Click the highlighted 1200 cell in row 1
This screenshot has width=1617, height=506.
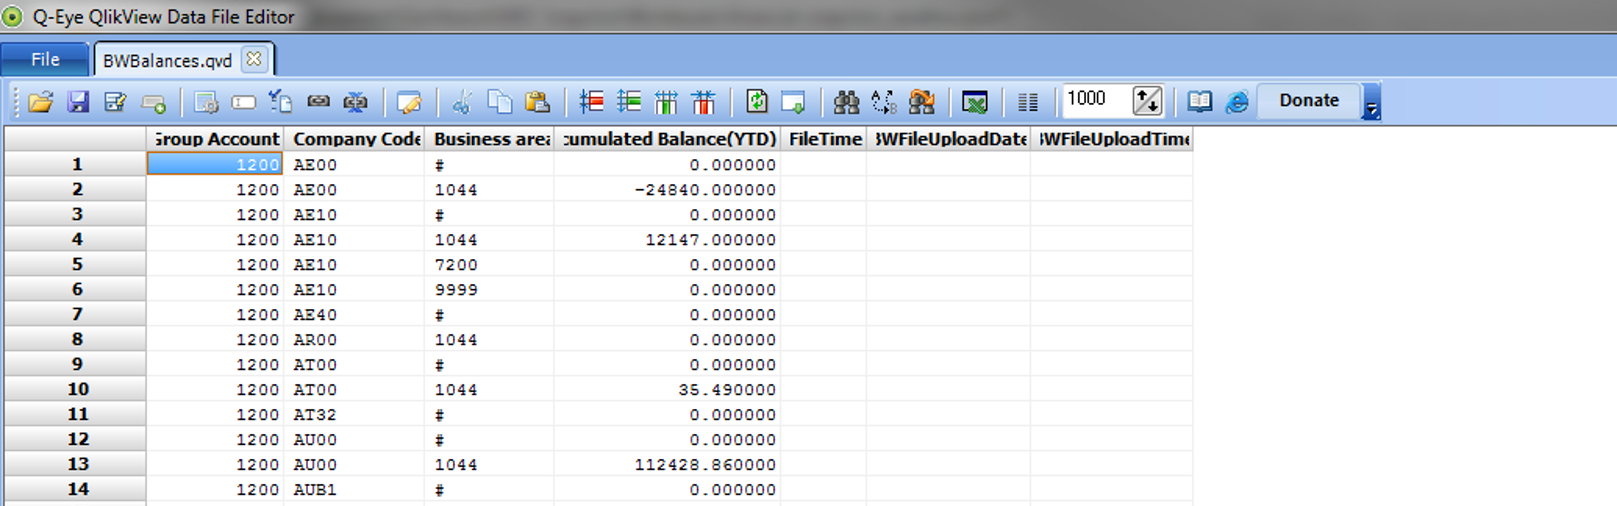pyautogui.click(x=215, y=164)
